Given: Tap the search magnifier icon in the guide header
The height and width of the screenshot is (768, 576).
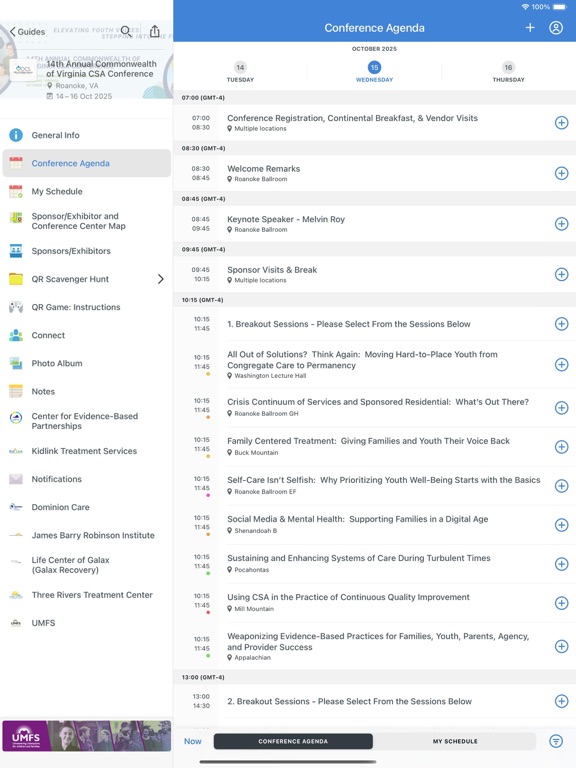Looking at the screenshot, I should (x=126, y=31).
